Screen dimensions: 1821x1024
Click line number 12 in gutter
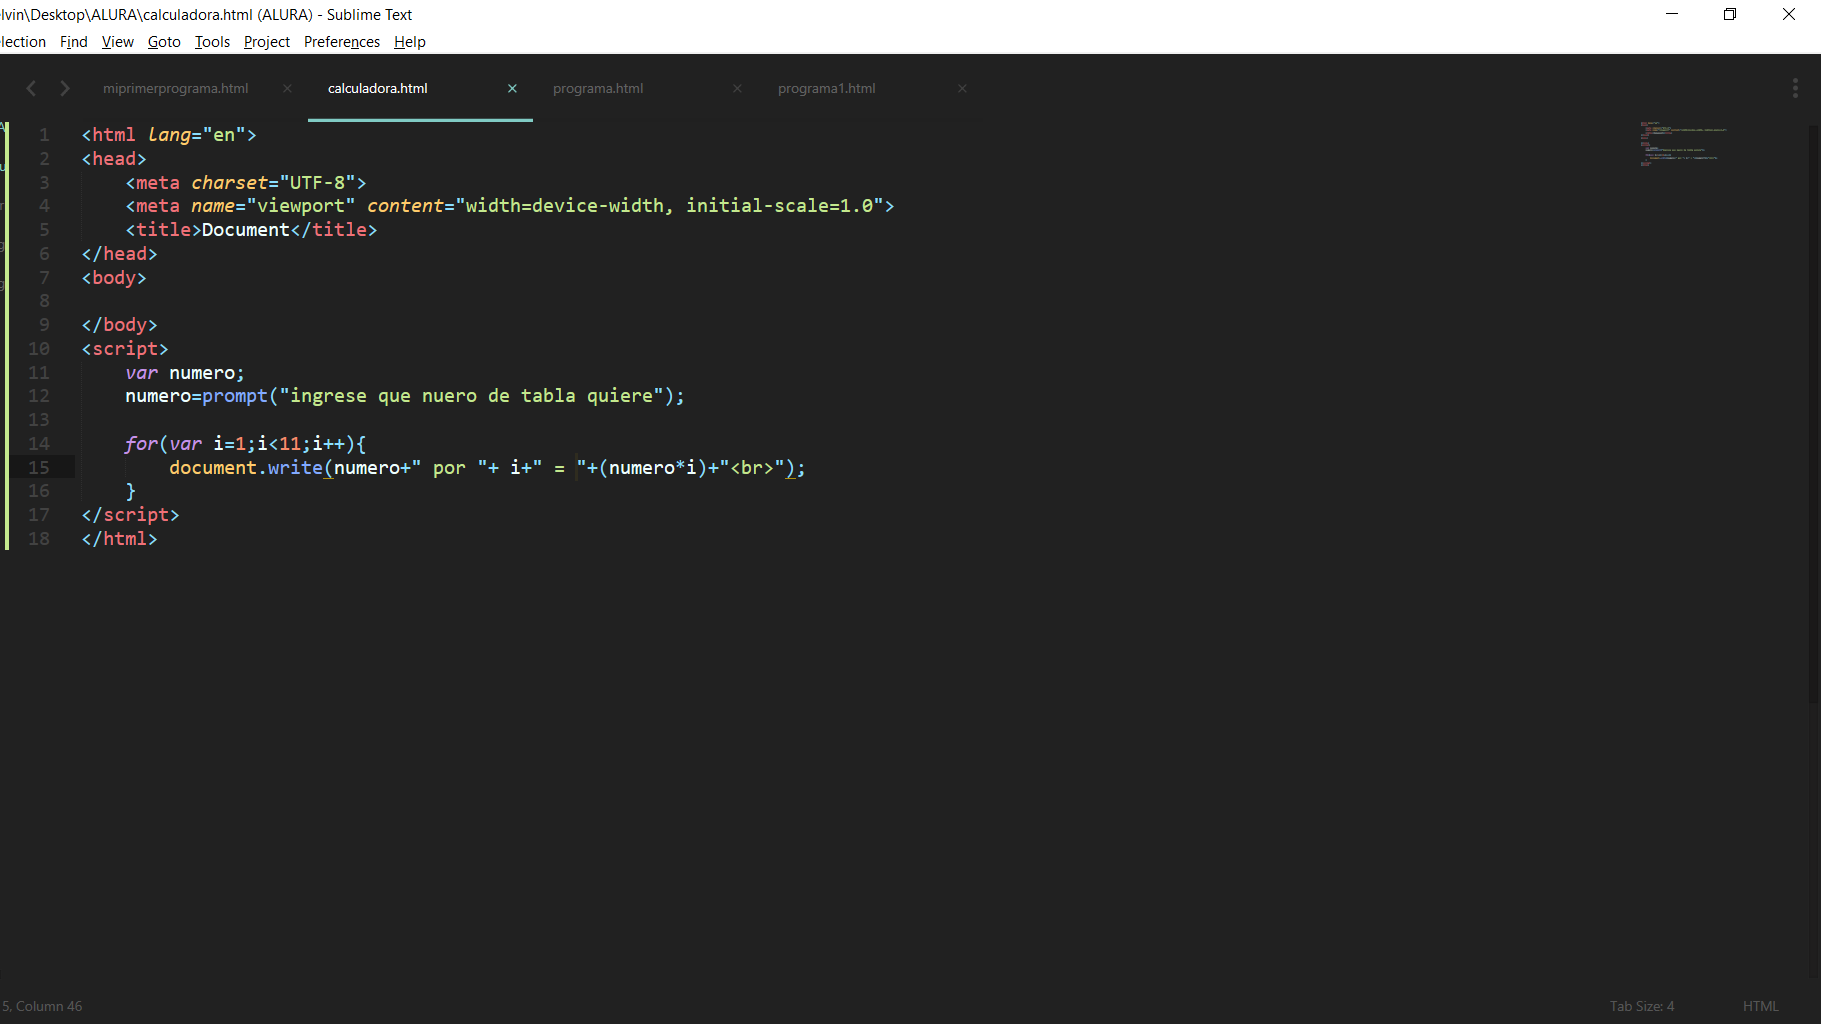(x=39, y=396)
